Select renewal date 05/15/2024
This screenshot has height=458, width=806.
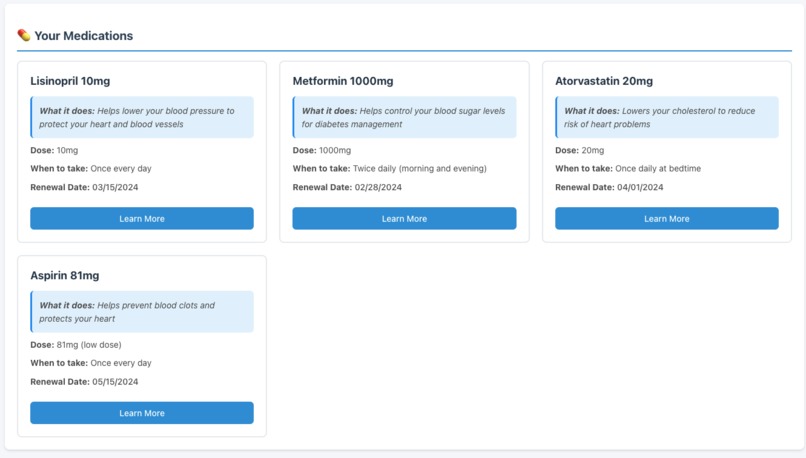(x=115, y=381)
